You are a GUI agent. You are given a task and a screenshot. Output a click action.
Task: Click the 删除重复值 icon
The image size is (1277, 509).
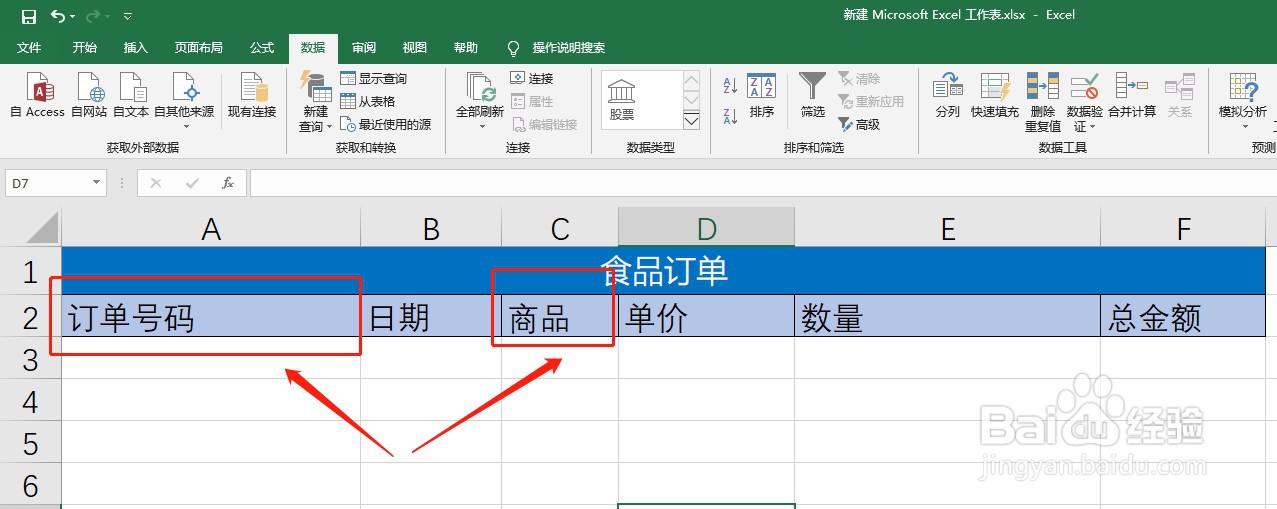(1043, 102)
